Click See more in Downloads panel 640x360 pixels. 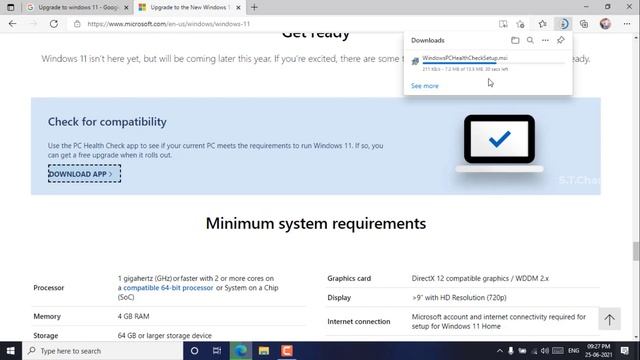click(x=424, y=86)
